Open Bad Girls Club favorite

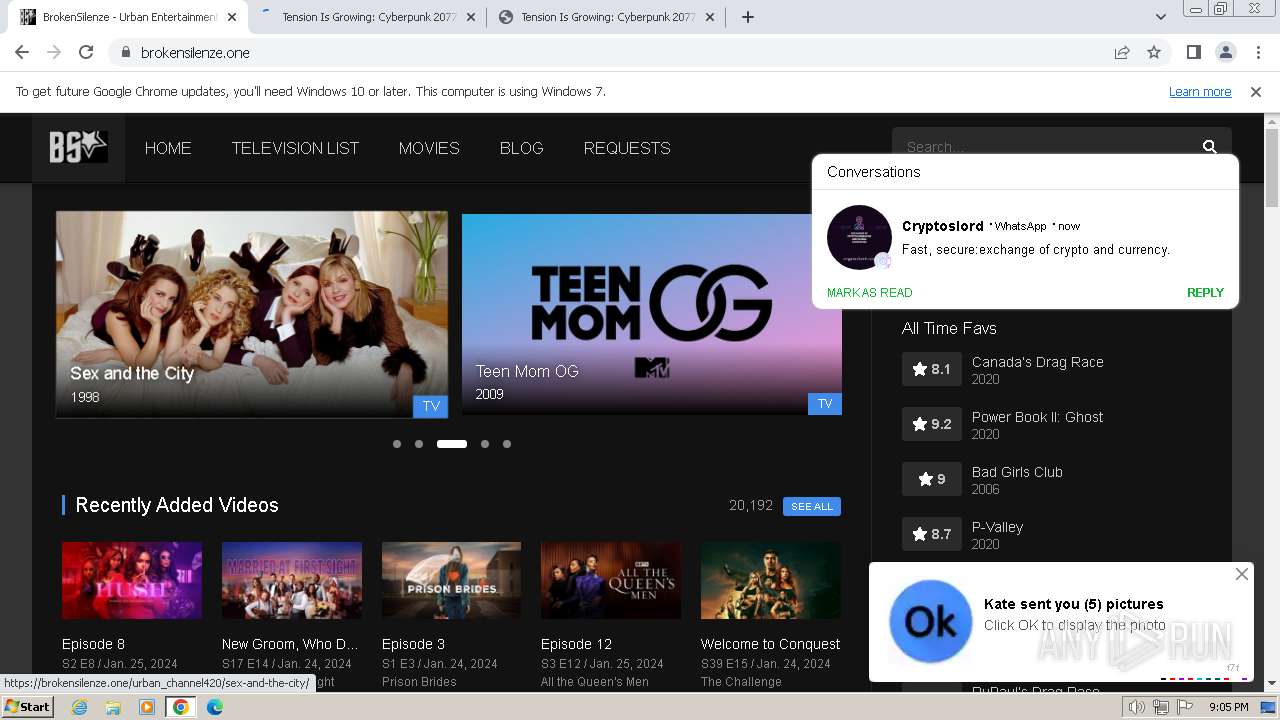coord(1017,472)
